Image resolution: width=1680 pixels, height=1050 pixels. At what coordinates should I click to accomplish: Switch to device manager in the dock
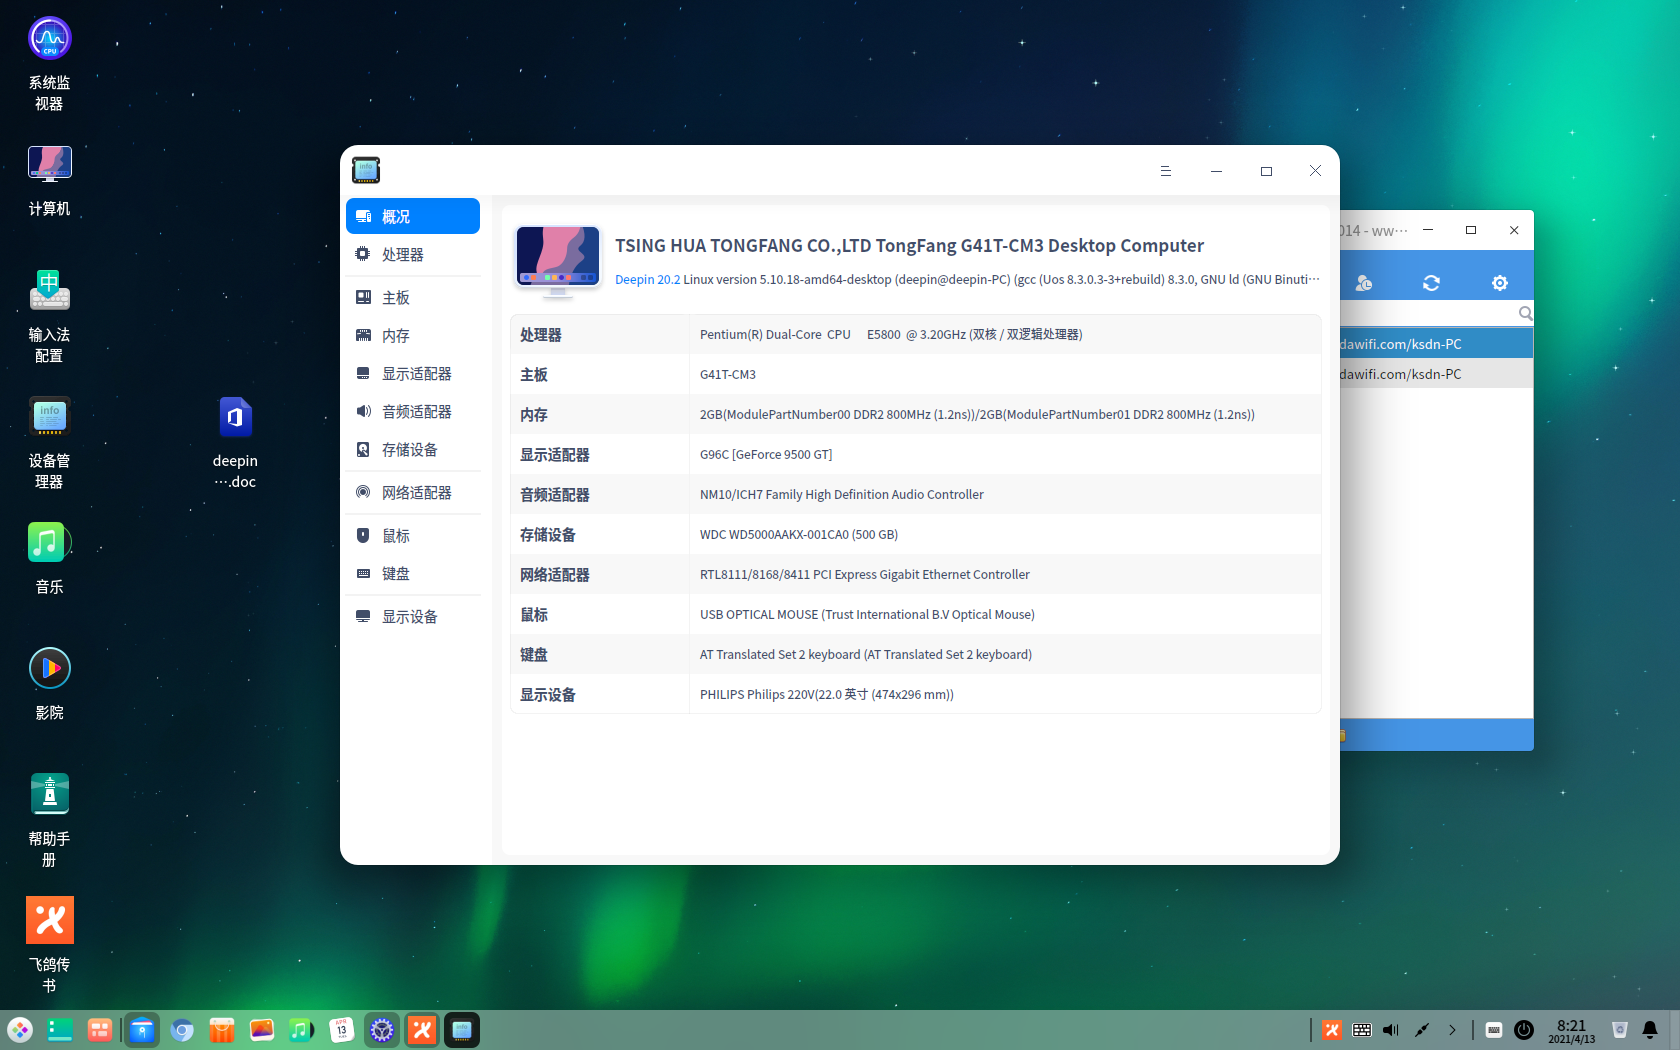point(462,1029)
